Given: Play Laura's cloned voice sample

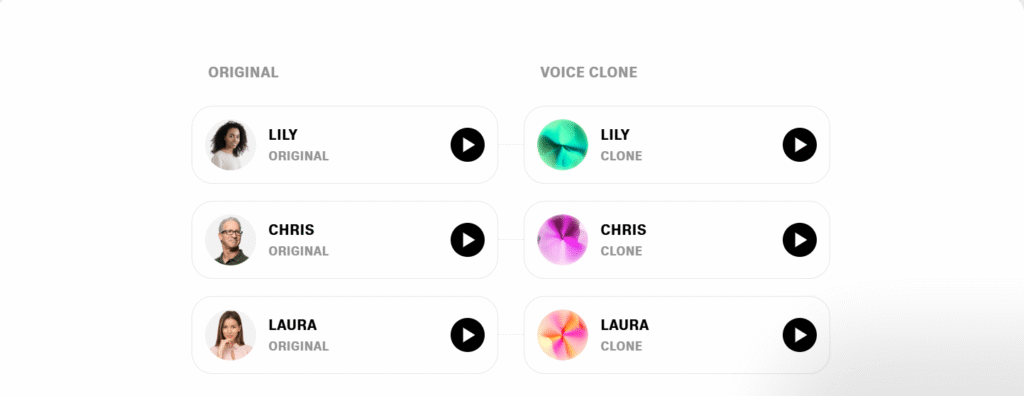Looking at the screenshot, I should click(x=799, y=335).
